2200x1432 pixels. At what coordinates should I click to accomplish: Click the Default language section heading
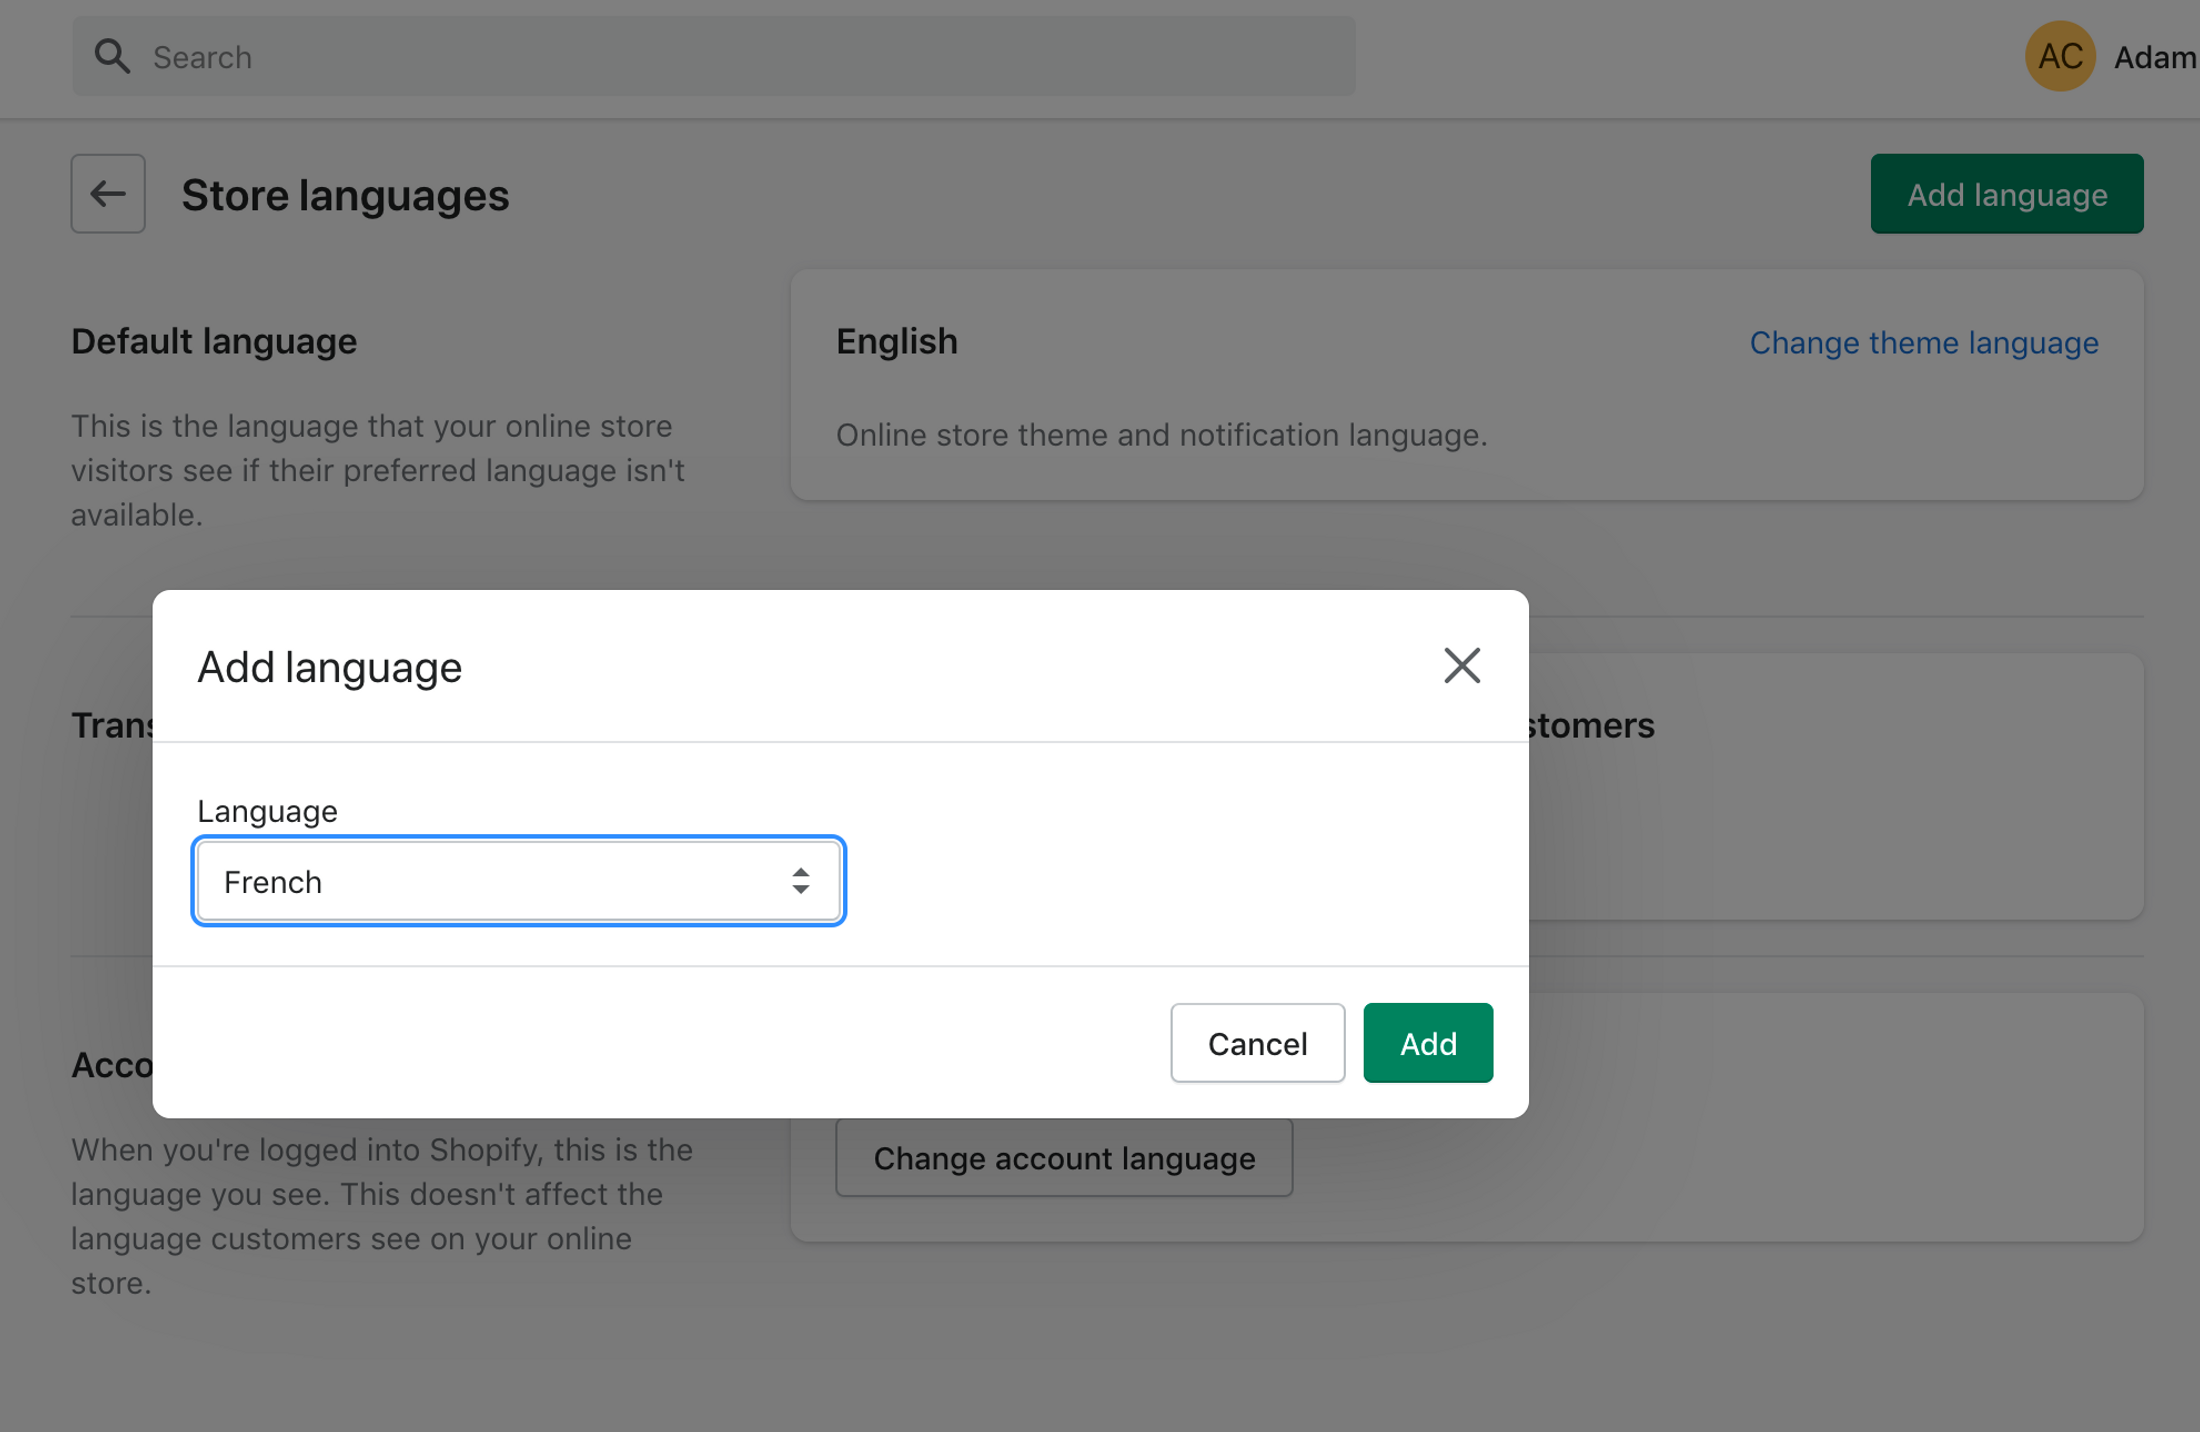click(214, 342)
